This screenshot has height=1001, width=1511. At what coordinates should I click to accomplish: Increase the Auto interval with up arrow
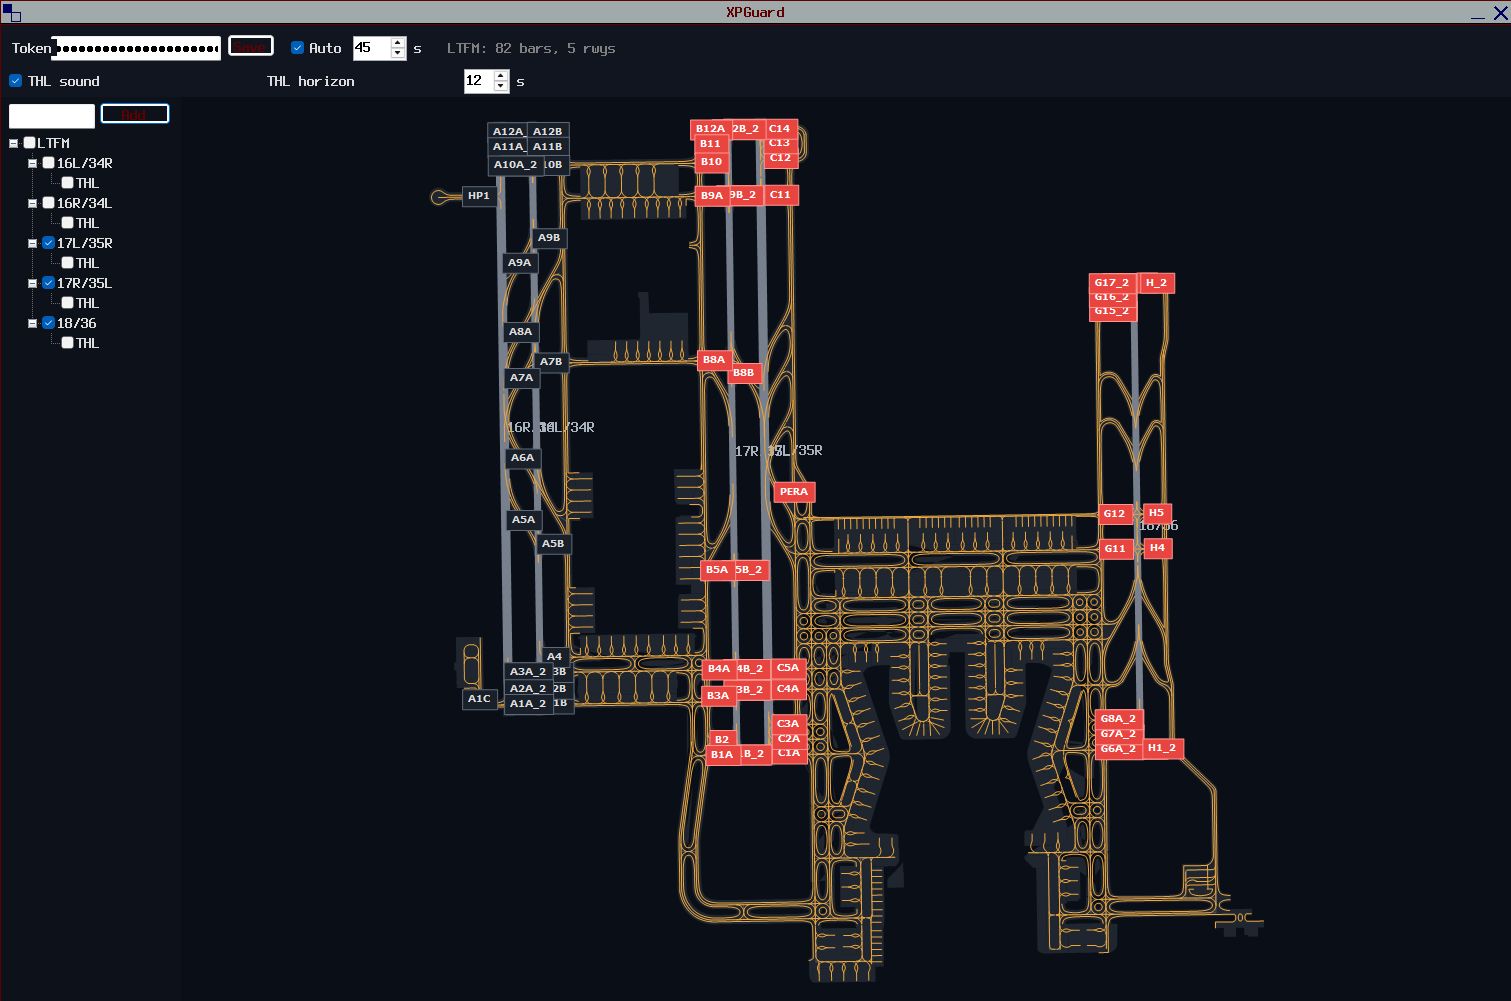click(x=398, y=43)
